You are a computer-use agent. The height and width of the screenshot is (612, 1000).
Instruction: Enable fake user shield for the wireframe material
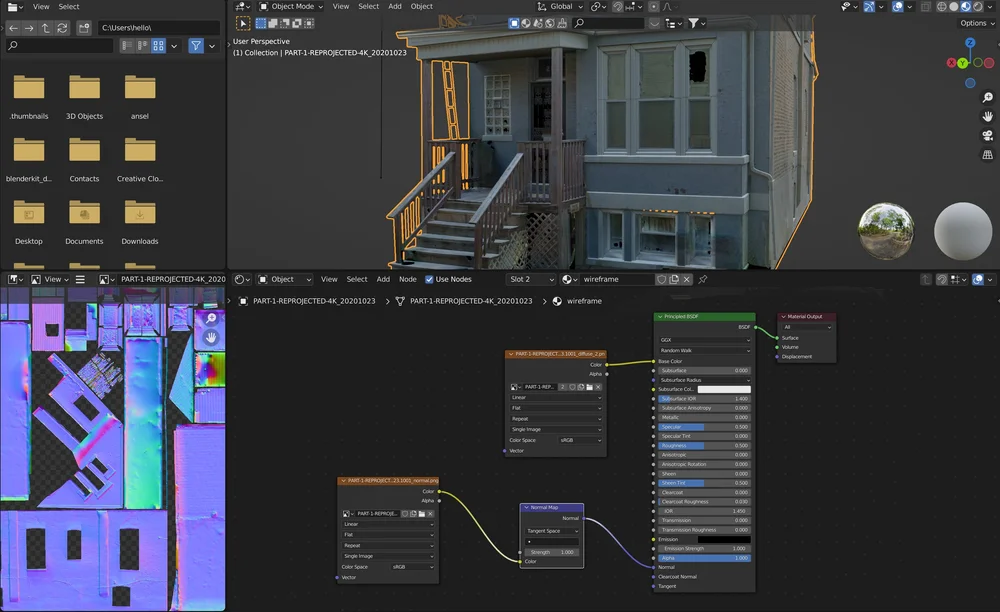pyautogui.click(x=661, y=279)
